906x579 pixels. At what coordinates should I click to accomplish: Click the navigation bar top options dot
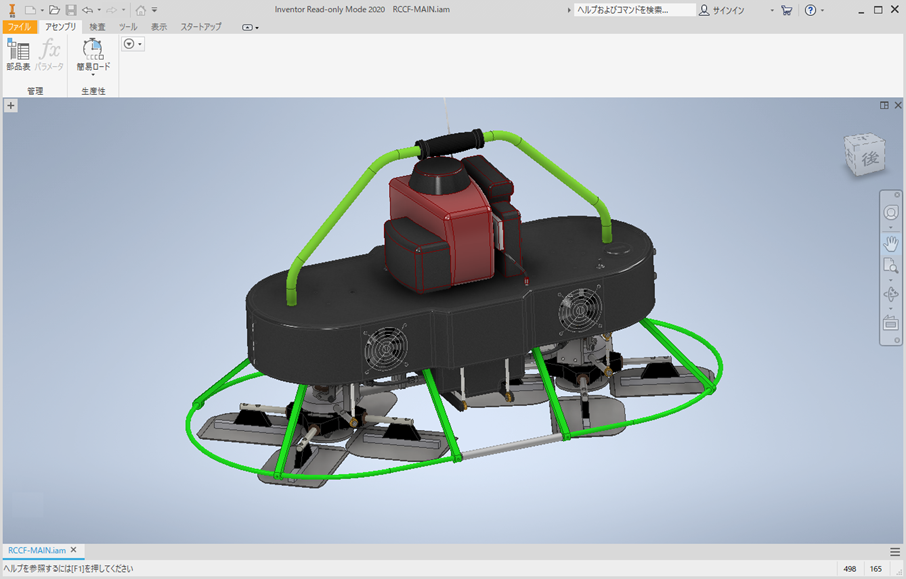pos(897,195)
